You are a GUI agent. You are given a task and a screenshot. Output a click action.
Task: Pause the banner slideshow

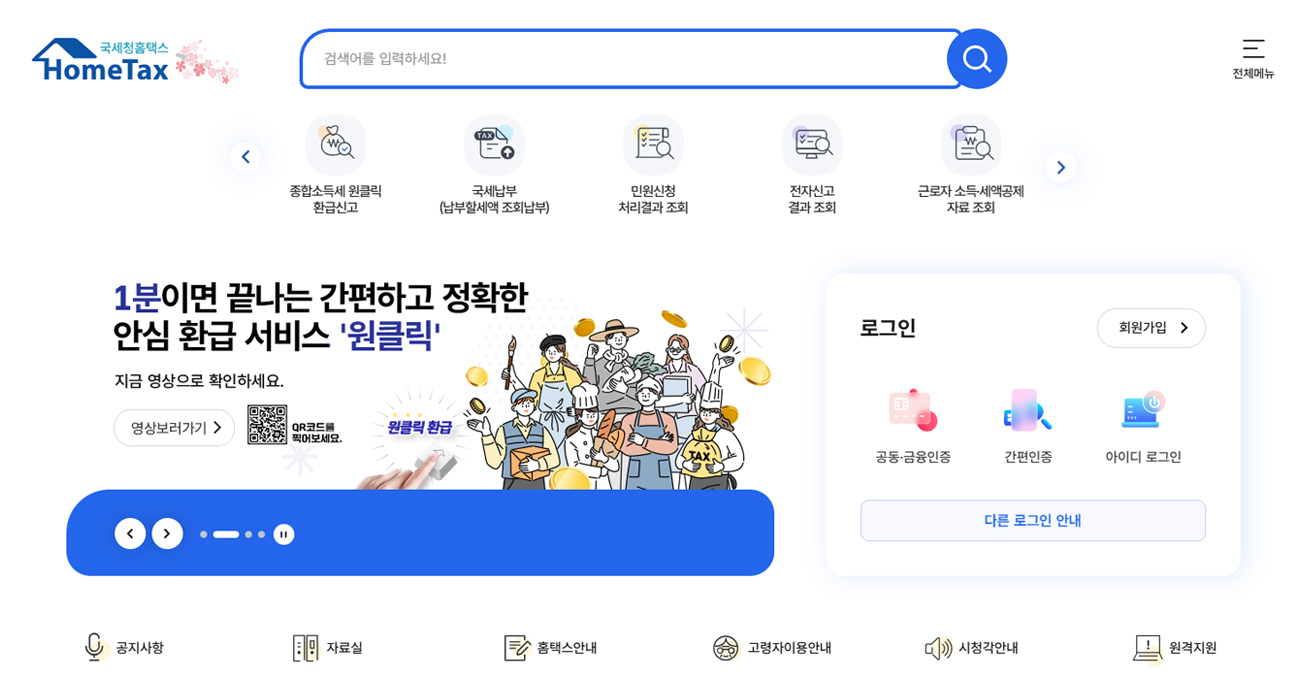284,534
